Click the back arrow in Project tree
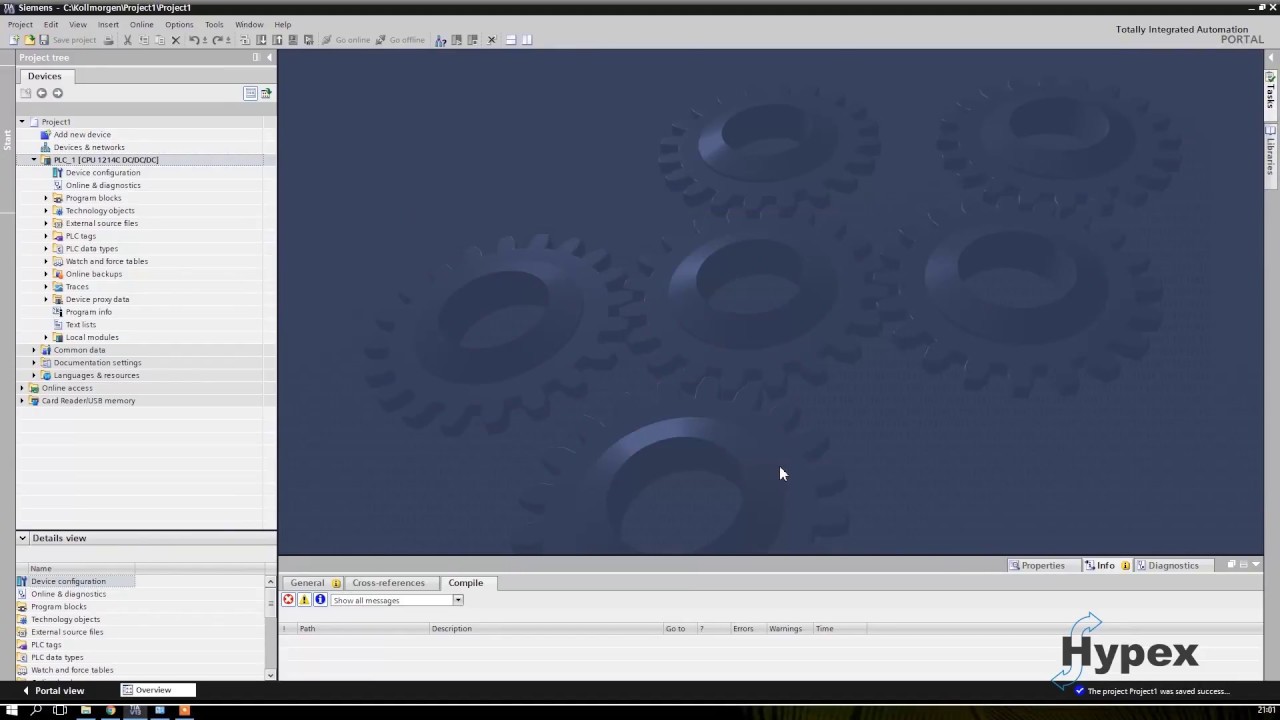The height and width of the screenshot is (720, 1280). click(x=41, y=93)
